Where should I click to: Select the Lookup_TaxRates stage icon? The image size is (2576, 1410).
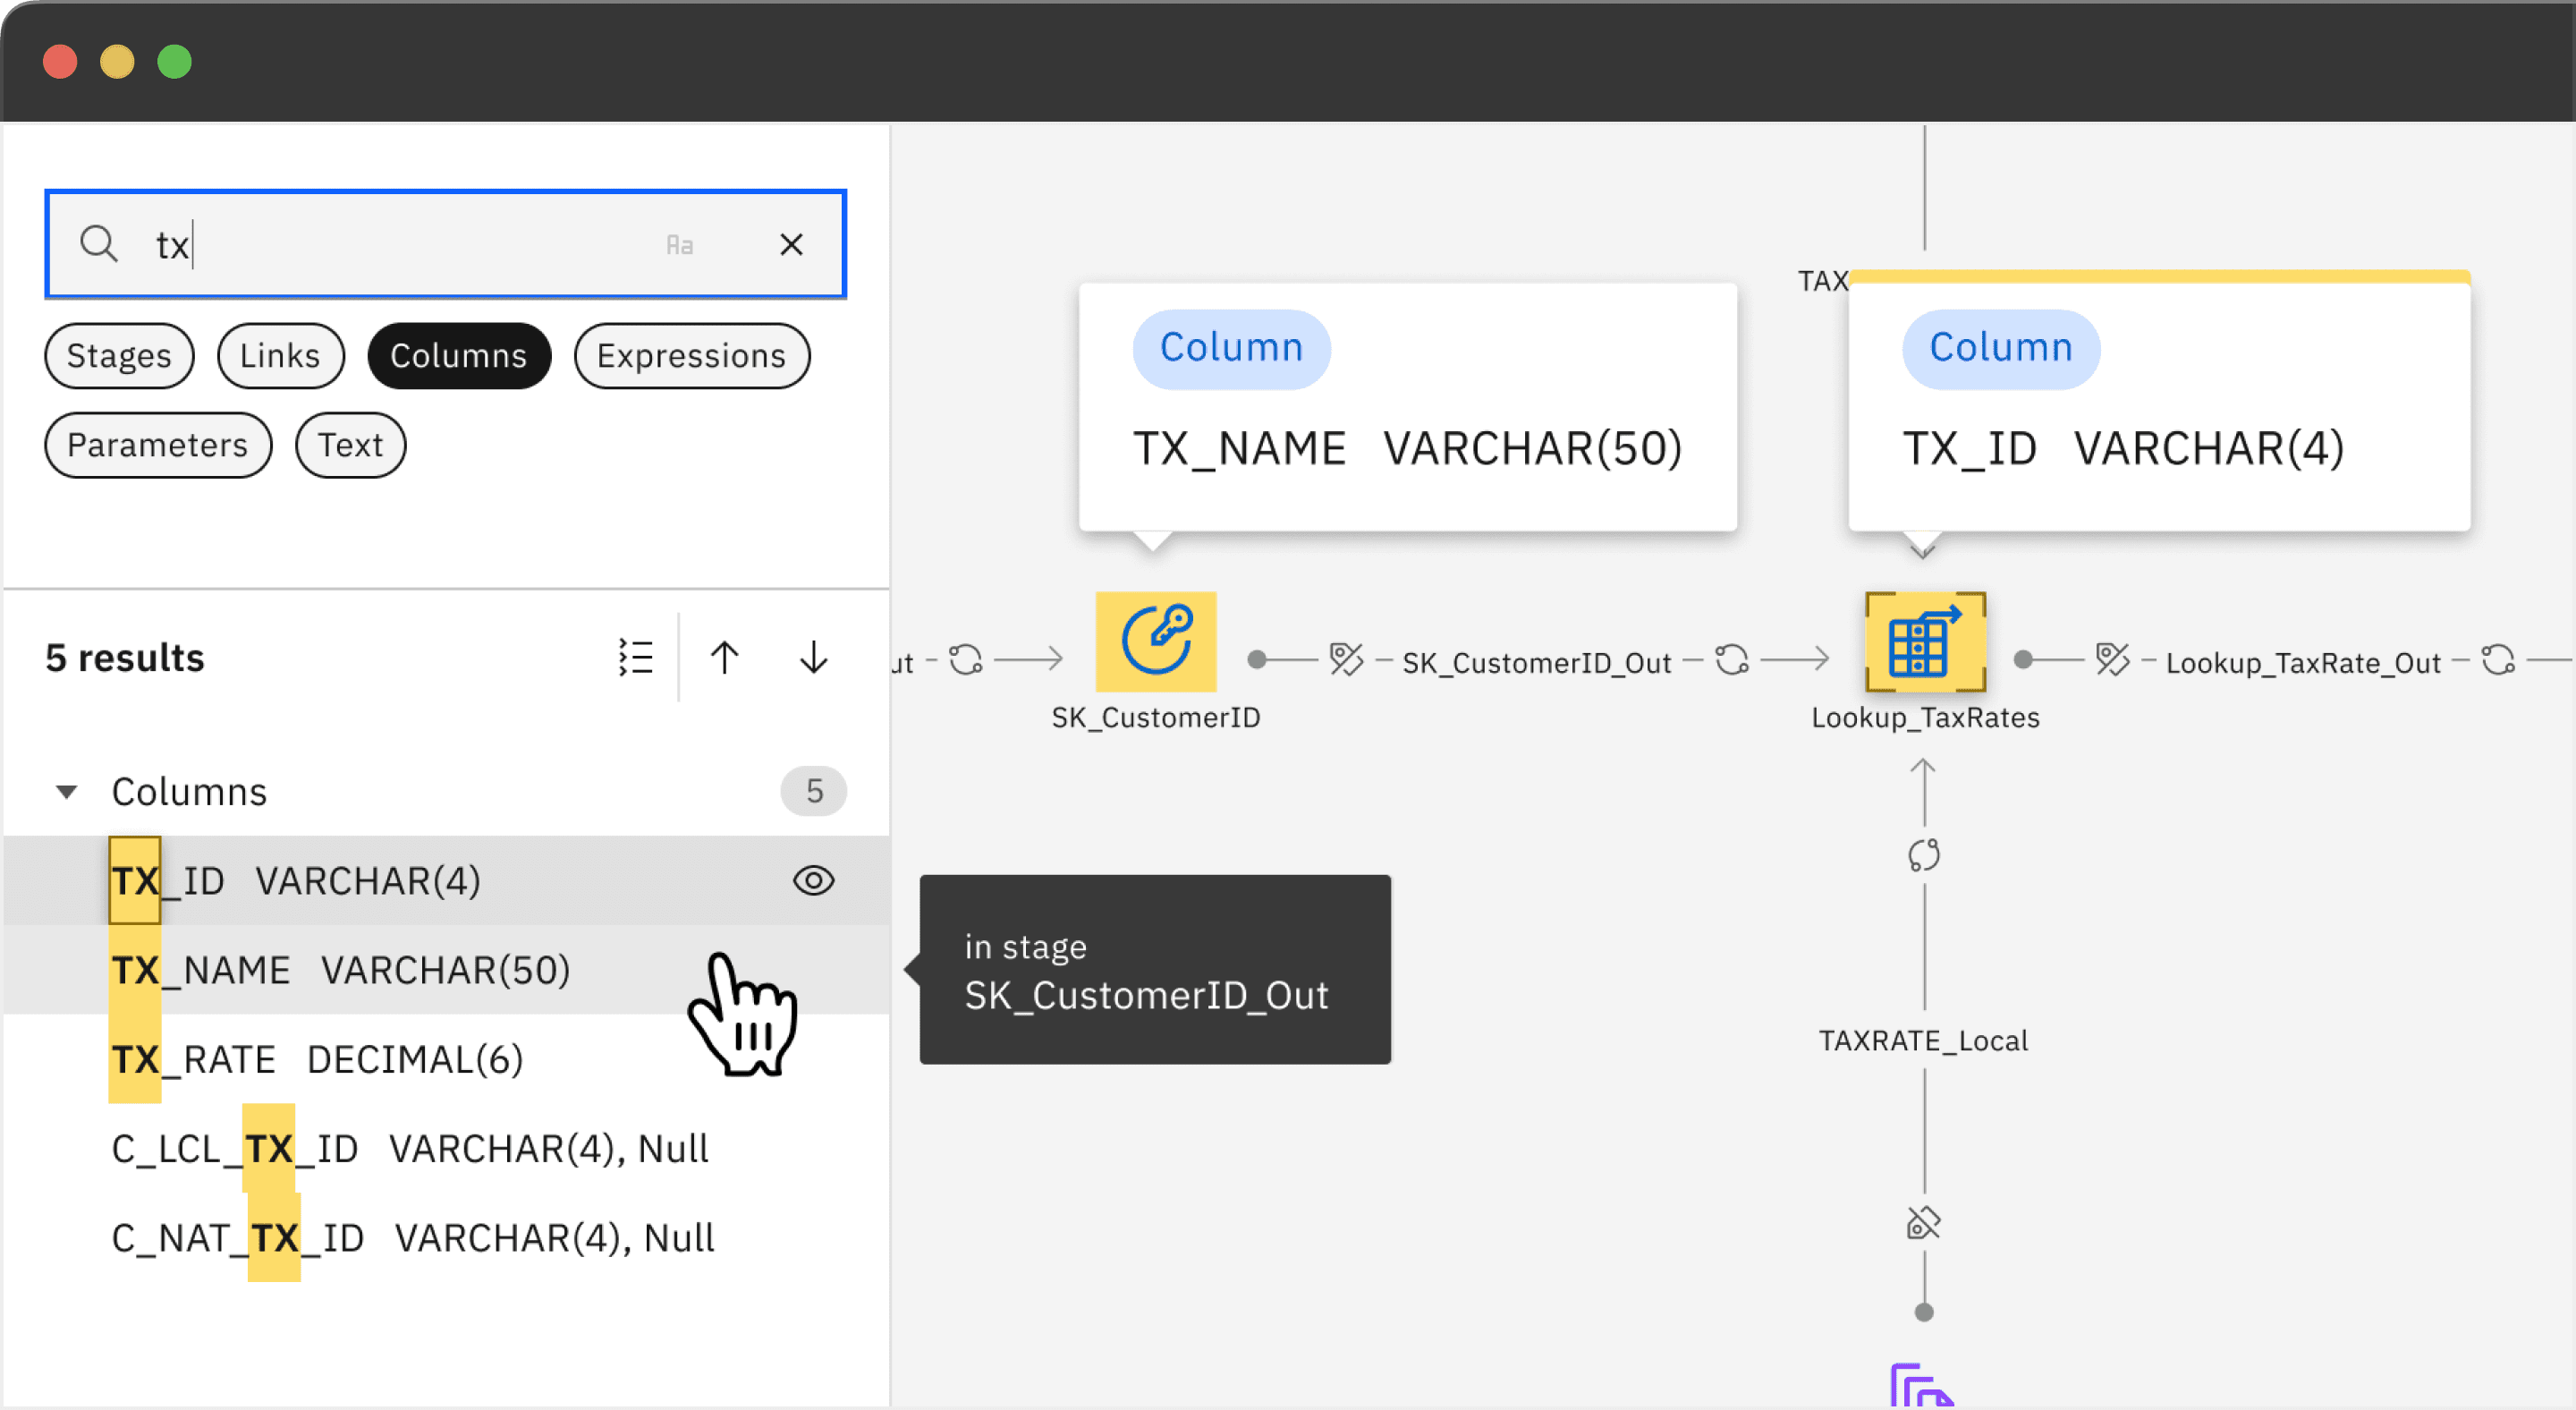(x=1924, y=641)
